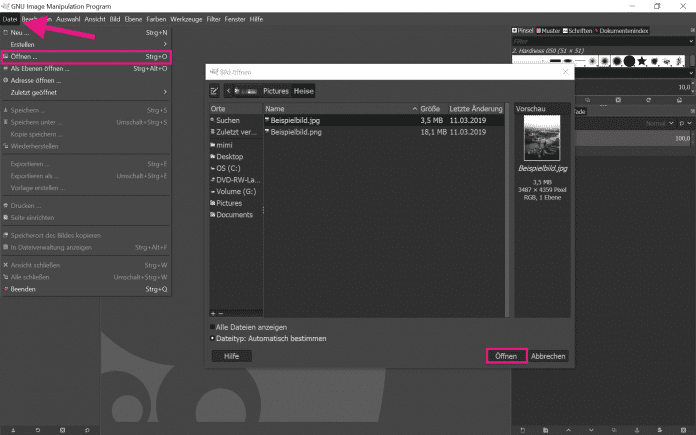
Task: Click the 'Abbrechen' button
Action: point(548,356)
